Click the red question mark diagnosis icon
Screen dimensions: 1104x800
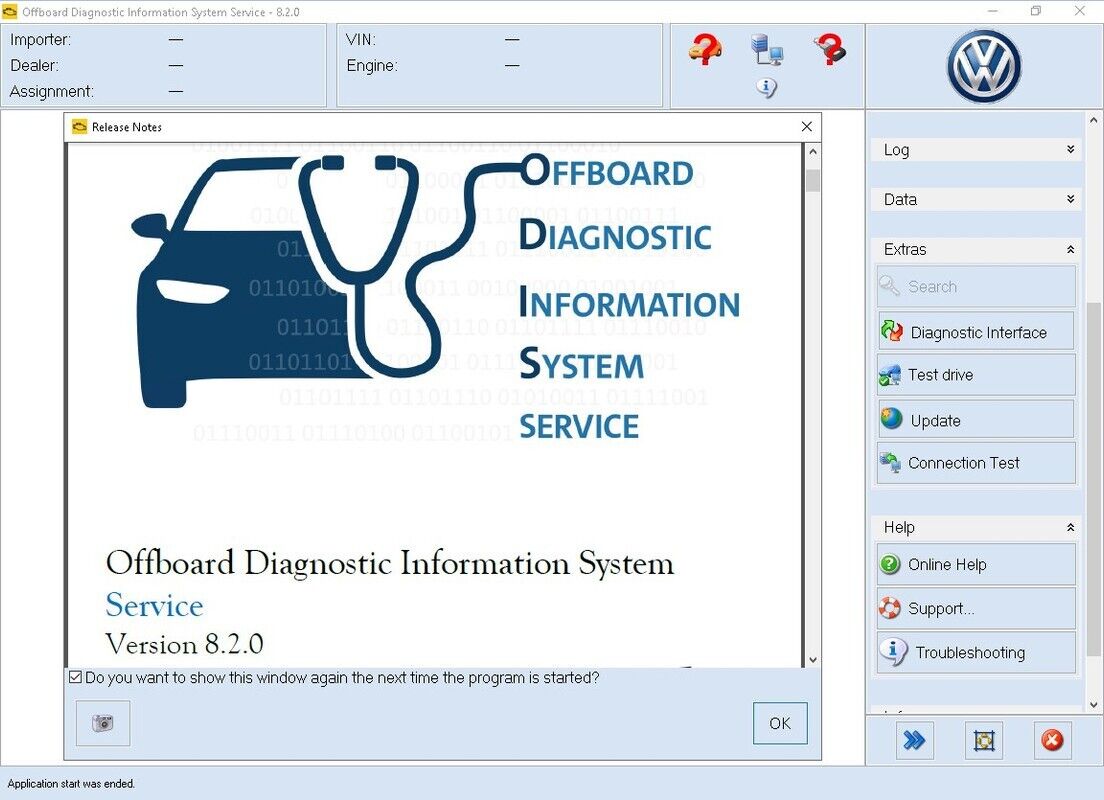pyautogui.click(x=831, y=47)
